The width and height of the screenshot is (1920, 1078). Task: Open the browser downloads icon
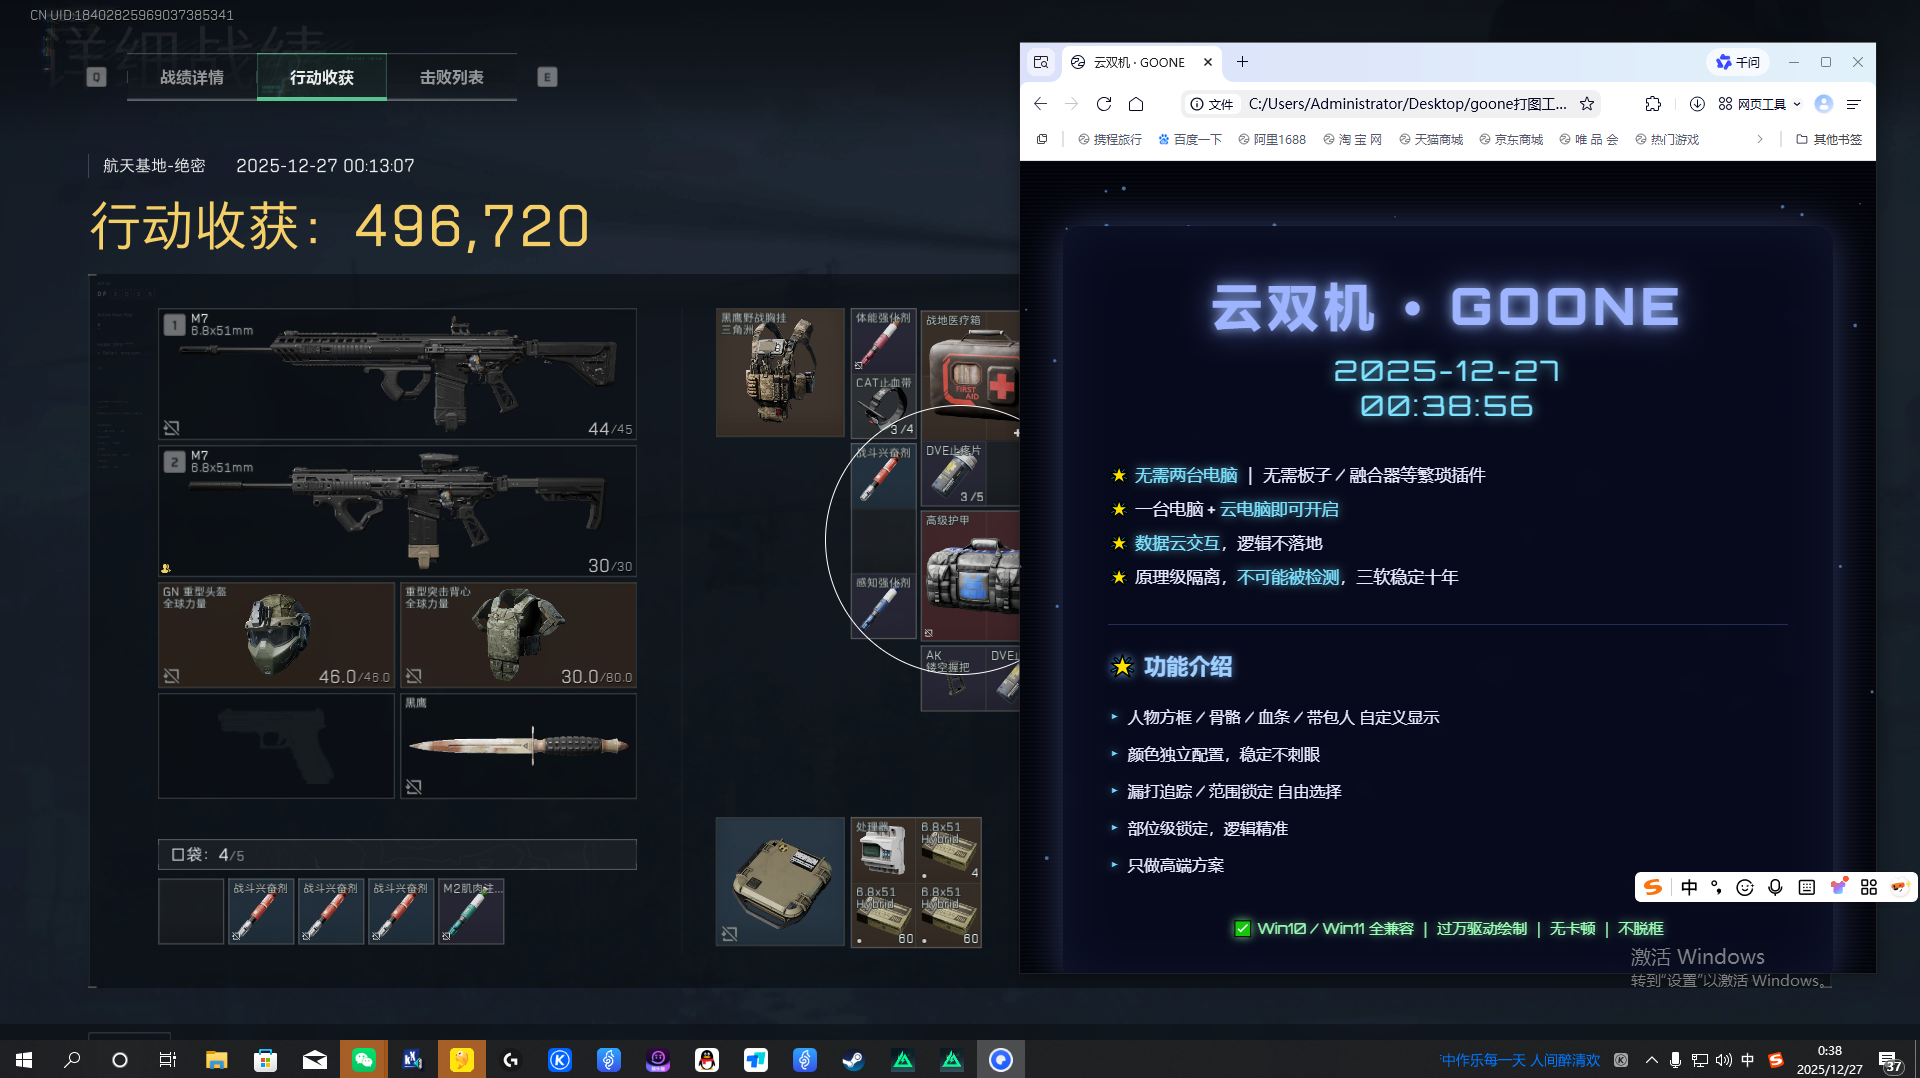pyautogui.click(x=1697, y=103)
